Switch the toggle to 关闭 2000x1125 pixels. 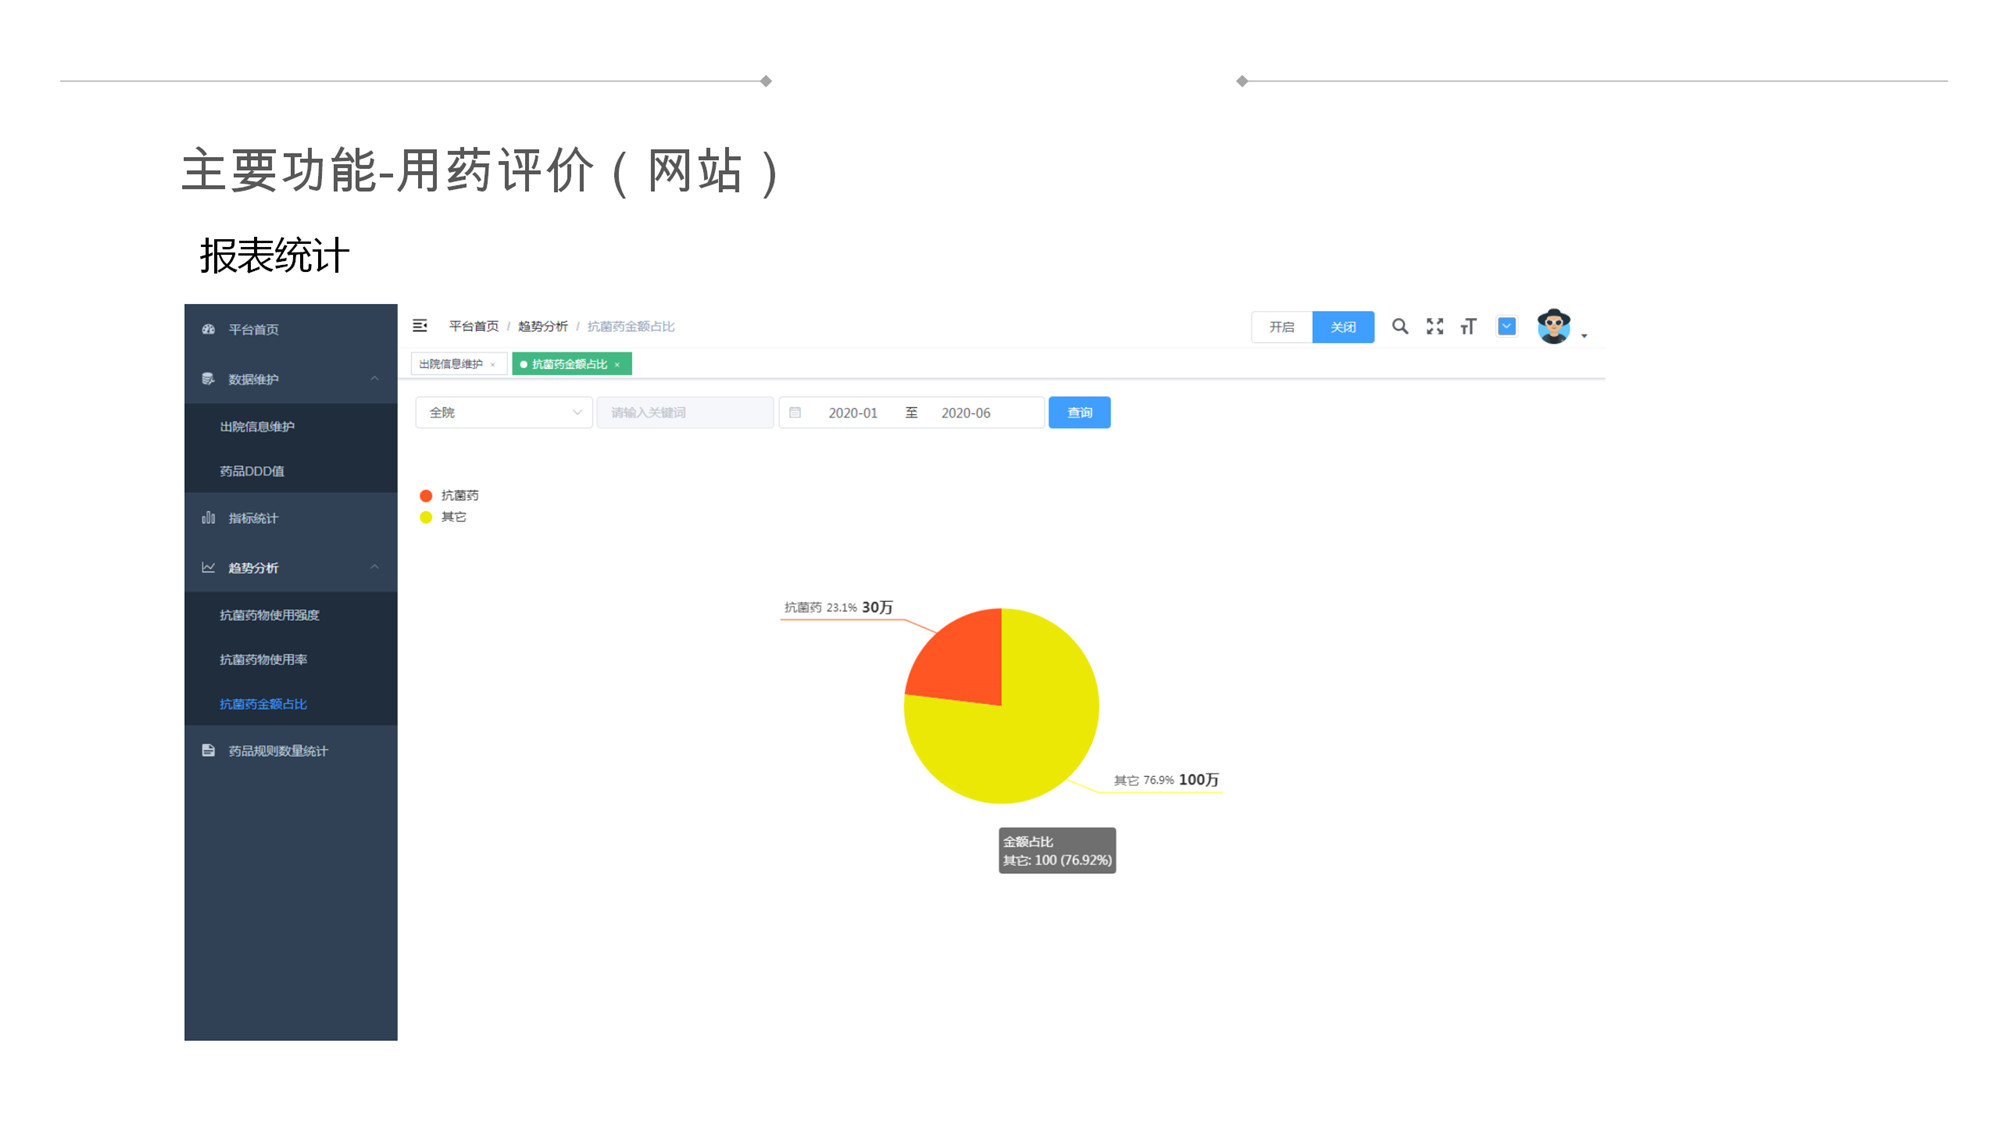click(1343, 327)
